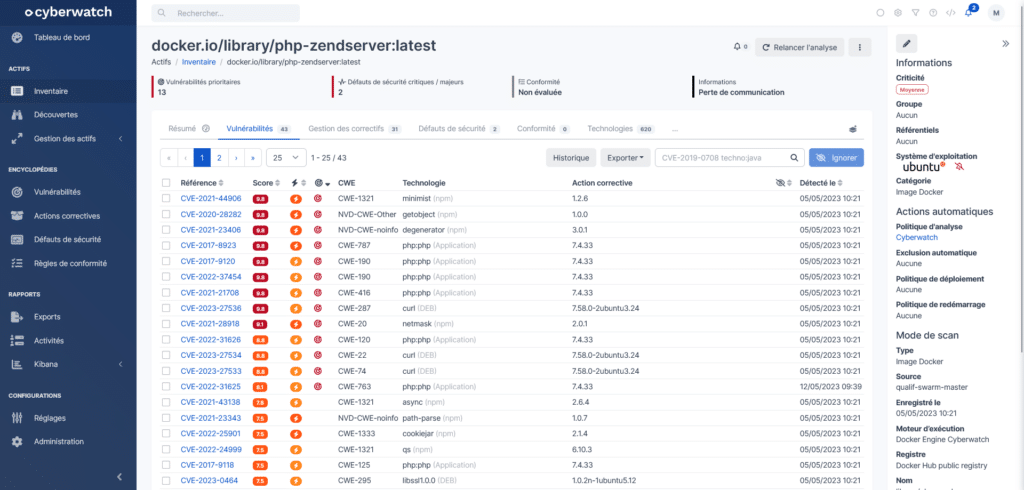Open the filter funnel icon in top bar

point(916,12)
